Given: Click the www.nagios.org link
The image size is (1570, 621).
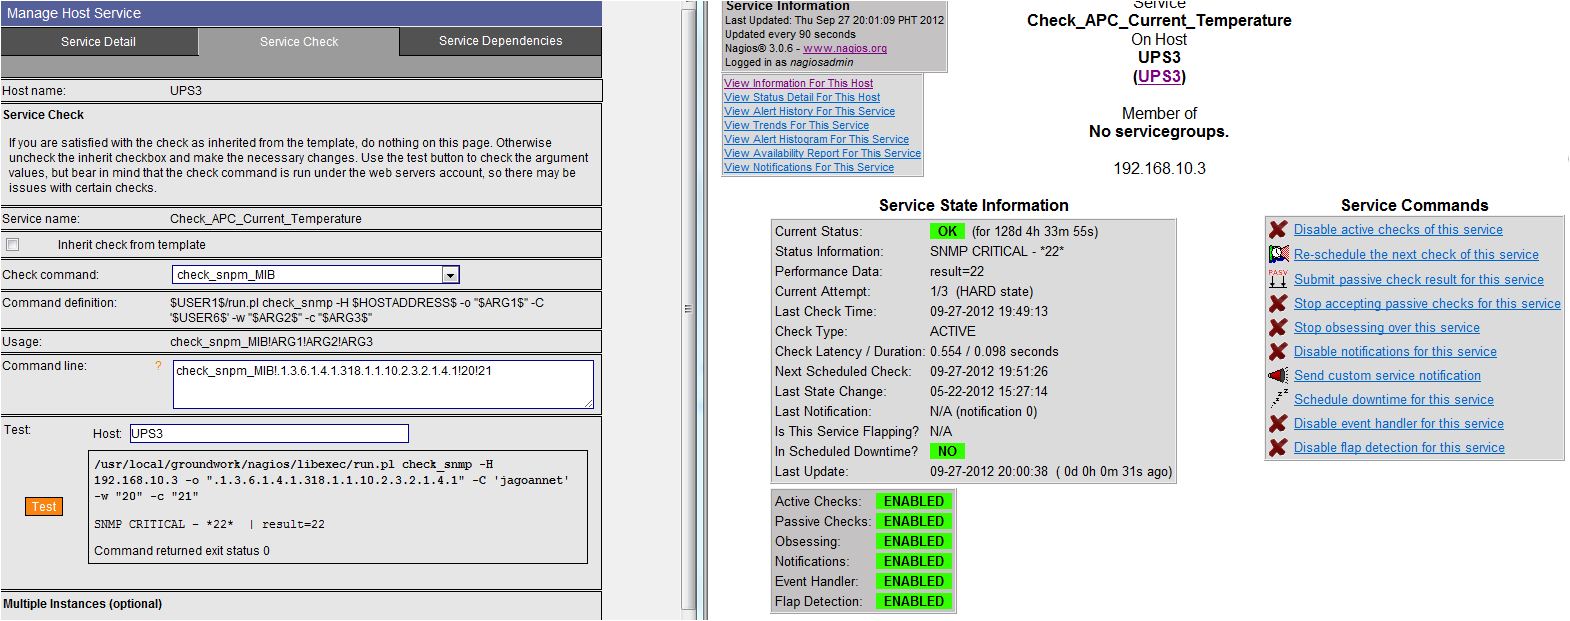Looking at the screenshot, I should tap(844, 48).
